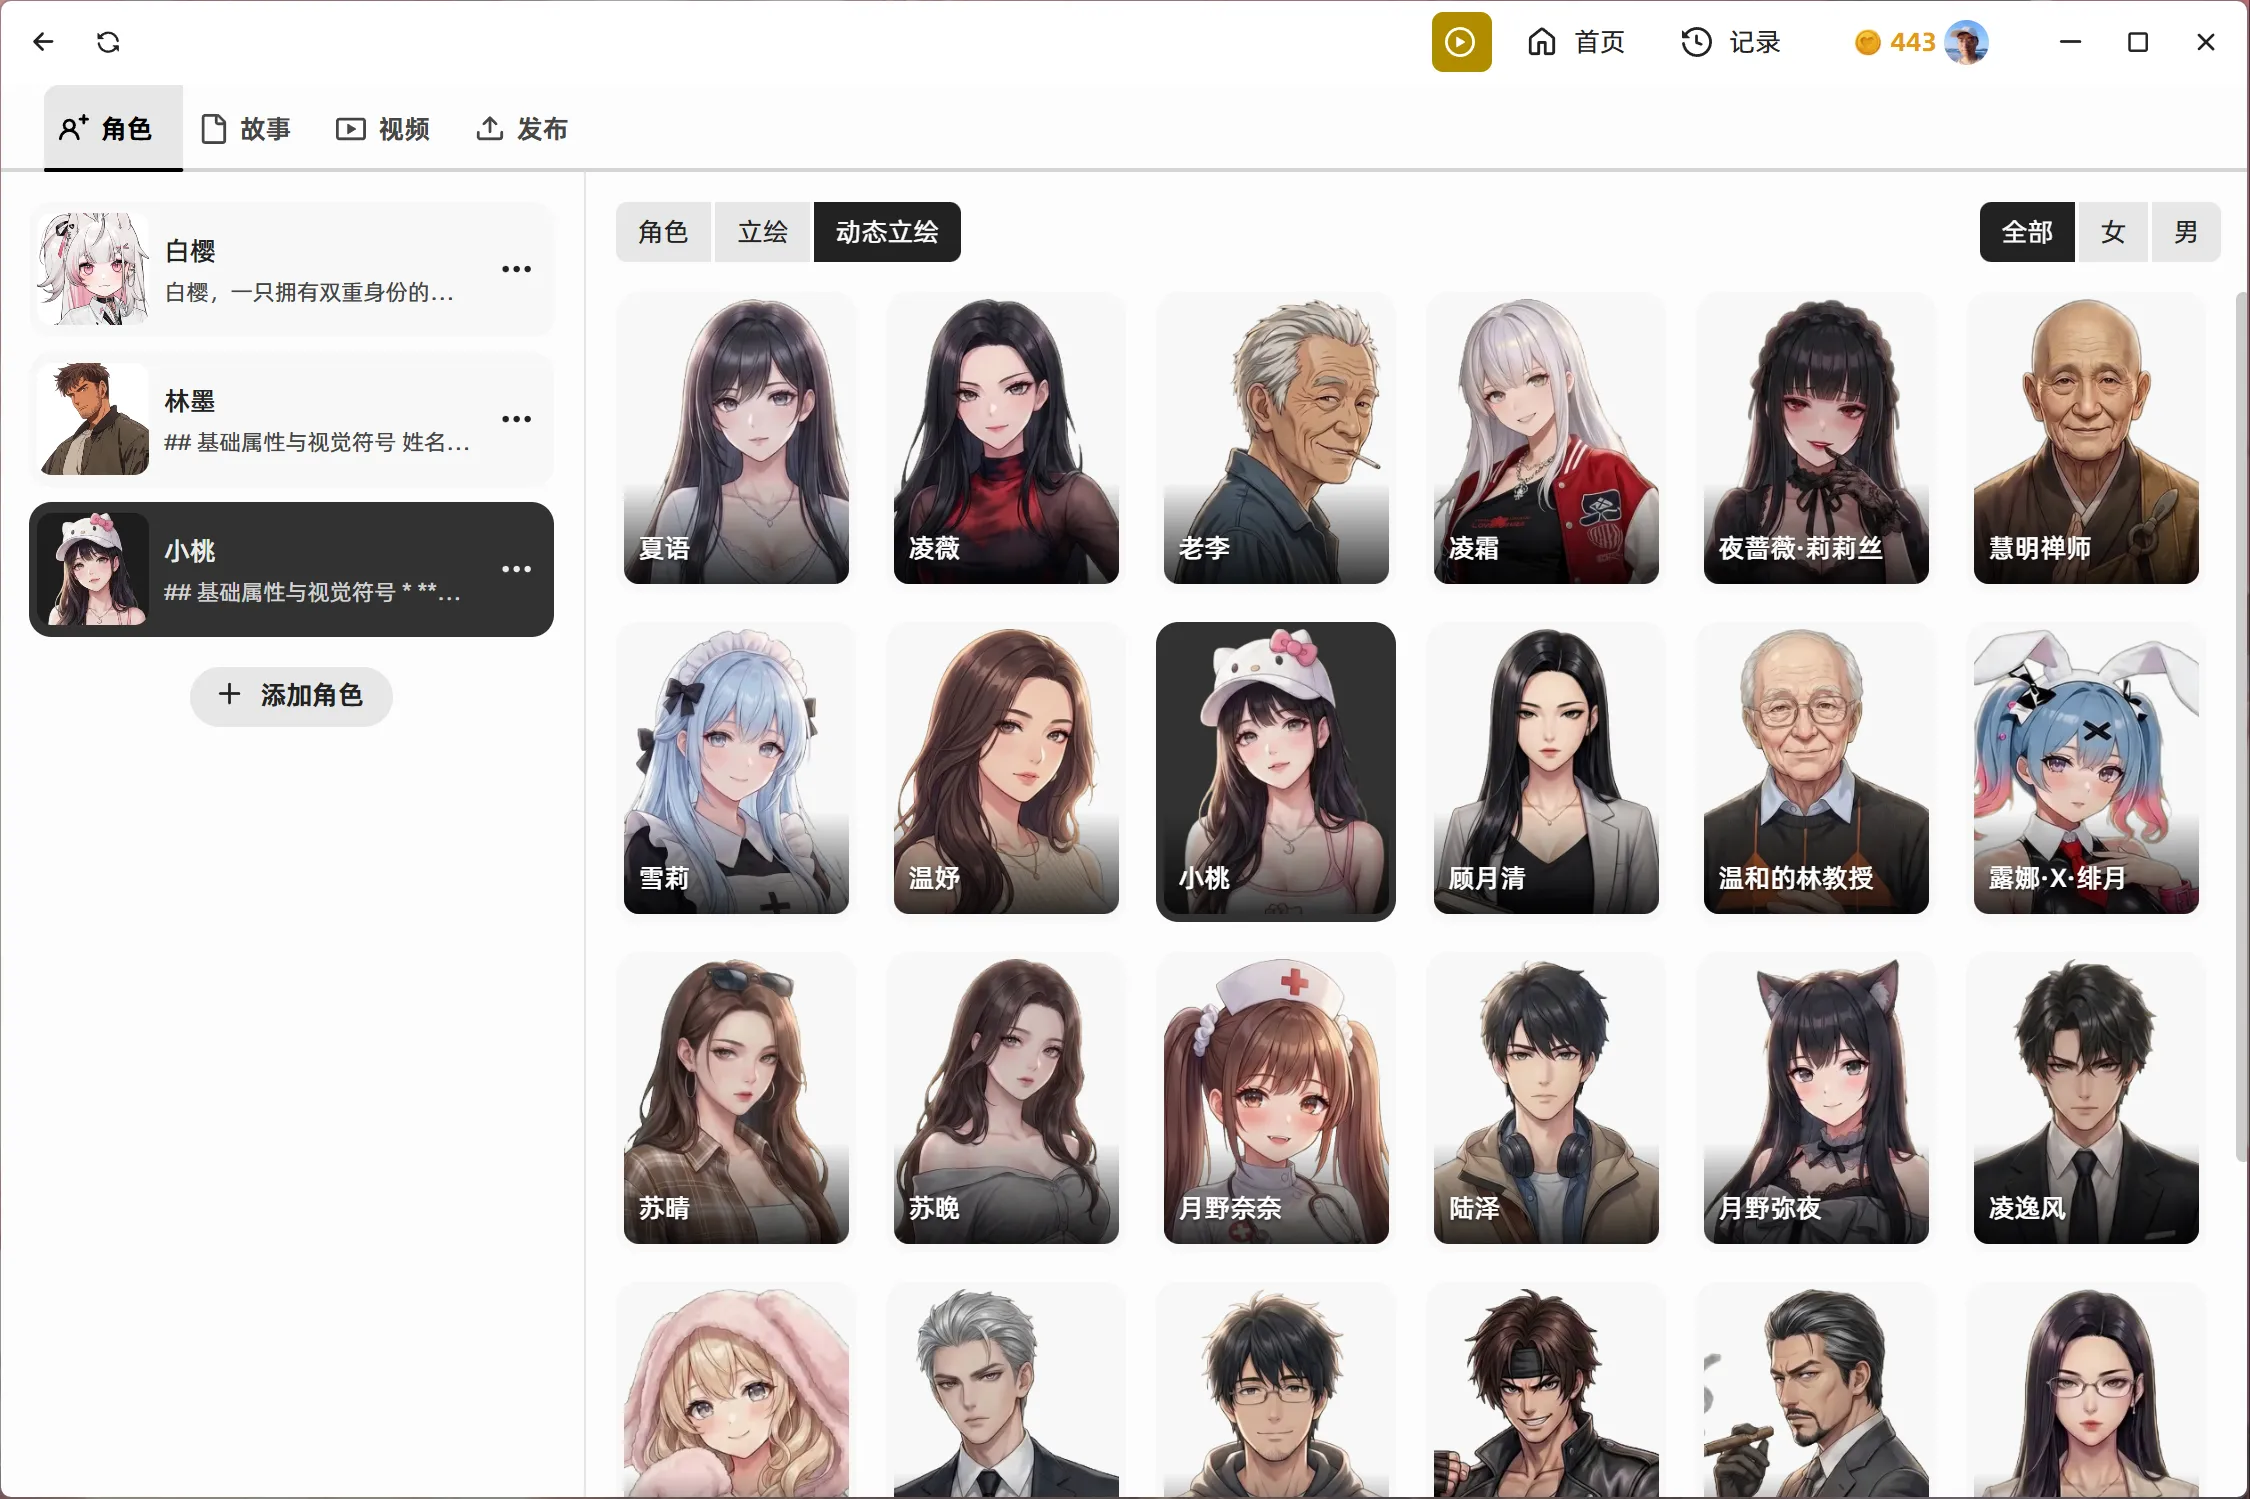This screenshot has height=1499, width=2250.
Task: Choose the 小桃 card in the gallery
Action: [1276, 771]
